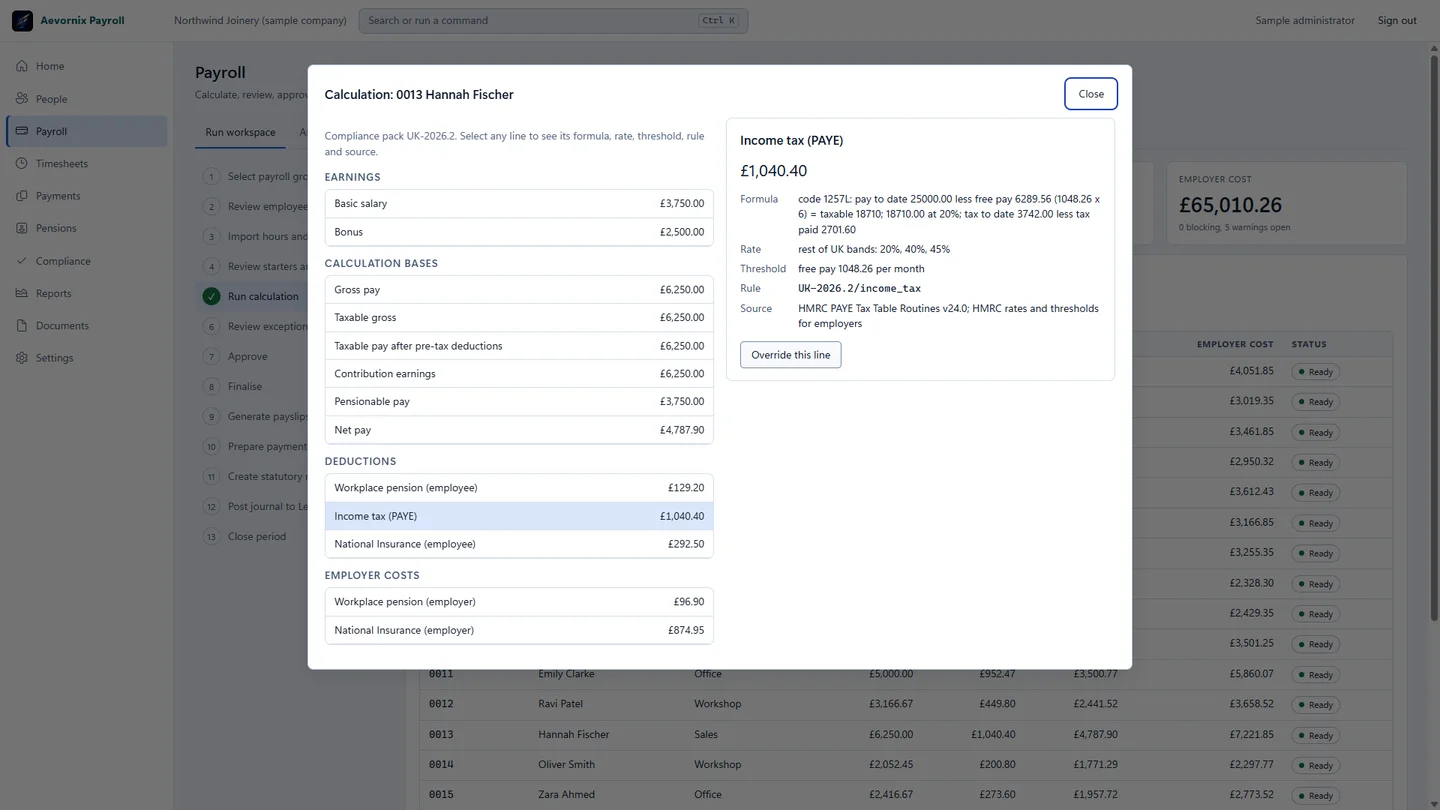
Task: Click the Oliver Smith table row name
Action: pos(566,764)
